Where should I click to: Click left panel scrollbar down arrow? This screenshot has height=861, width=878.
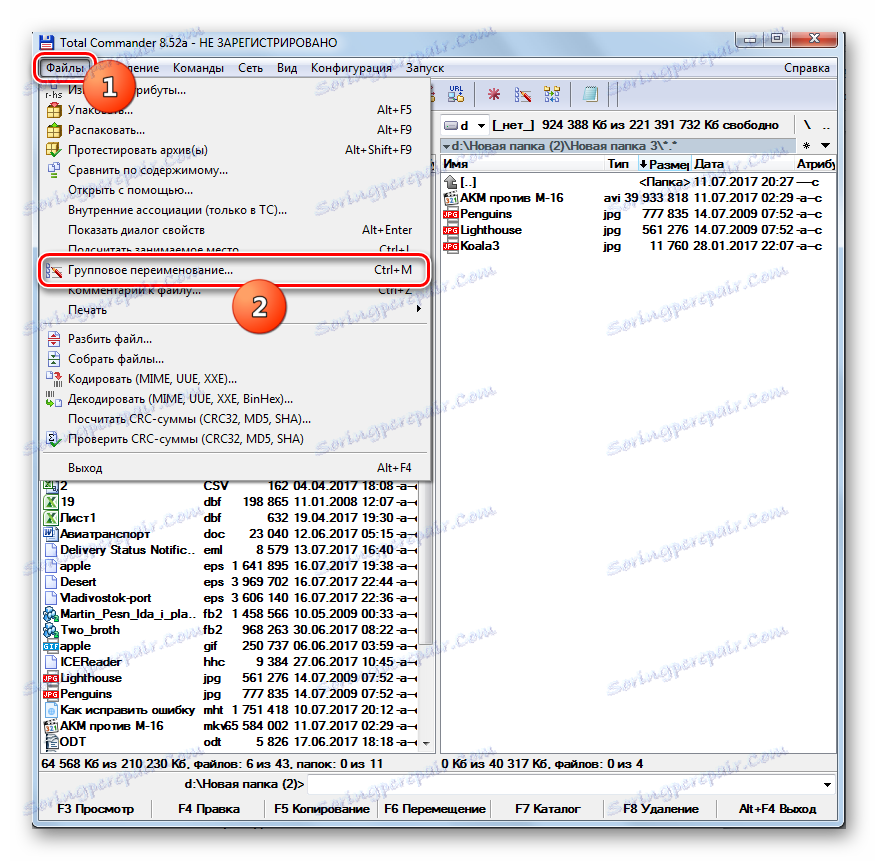point(426,744)
